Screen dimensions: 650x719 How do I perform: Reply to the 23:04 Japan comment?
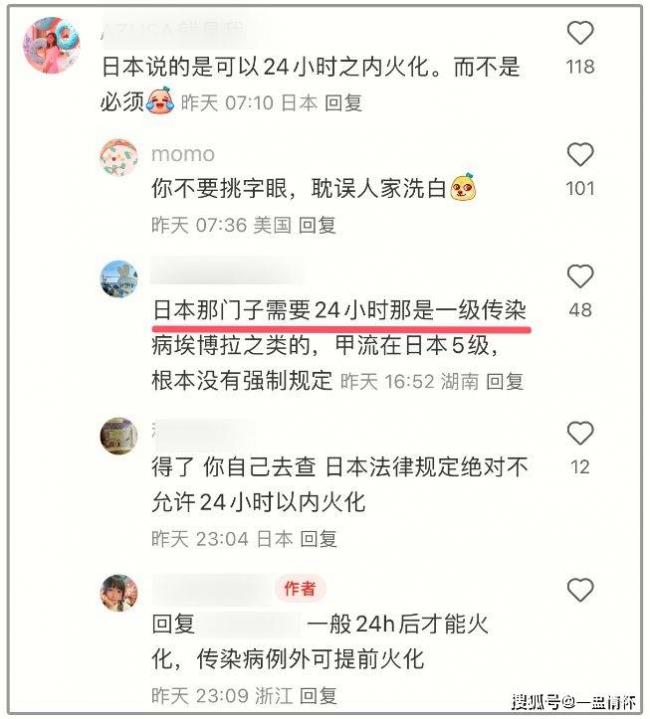[x=319, y=539]
